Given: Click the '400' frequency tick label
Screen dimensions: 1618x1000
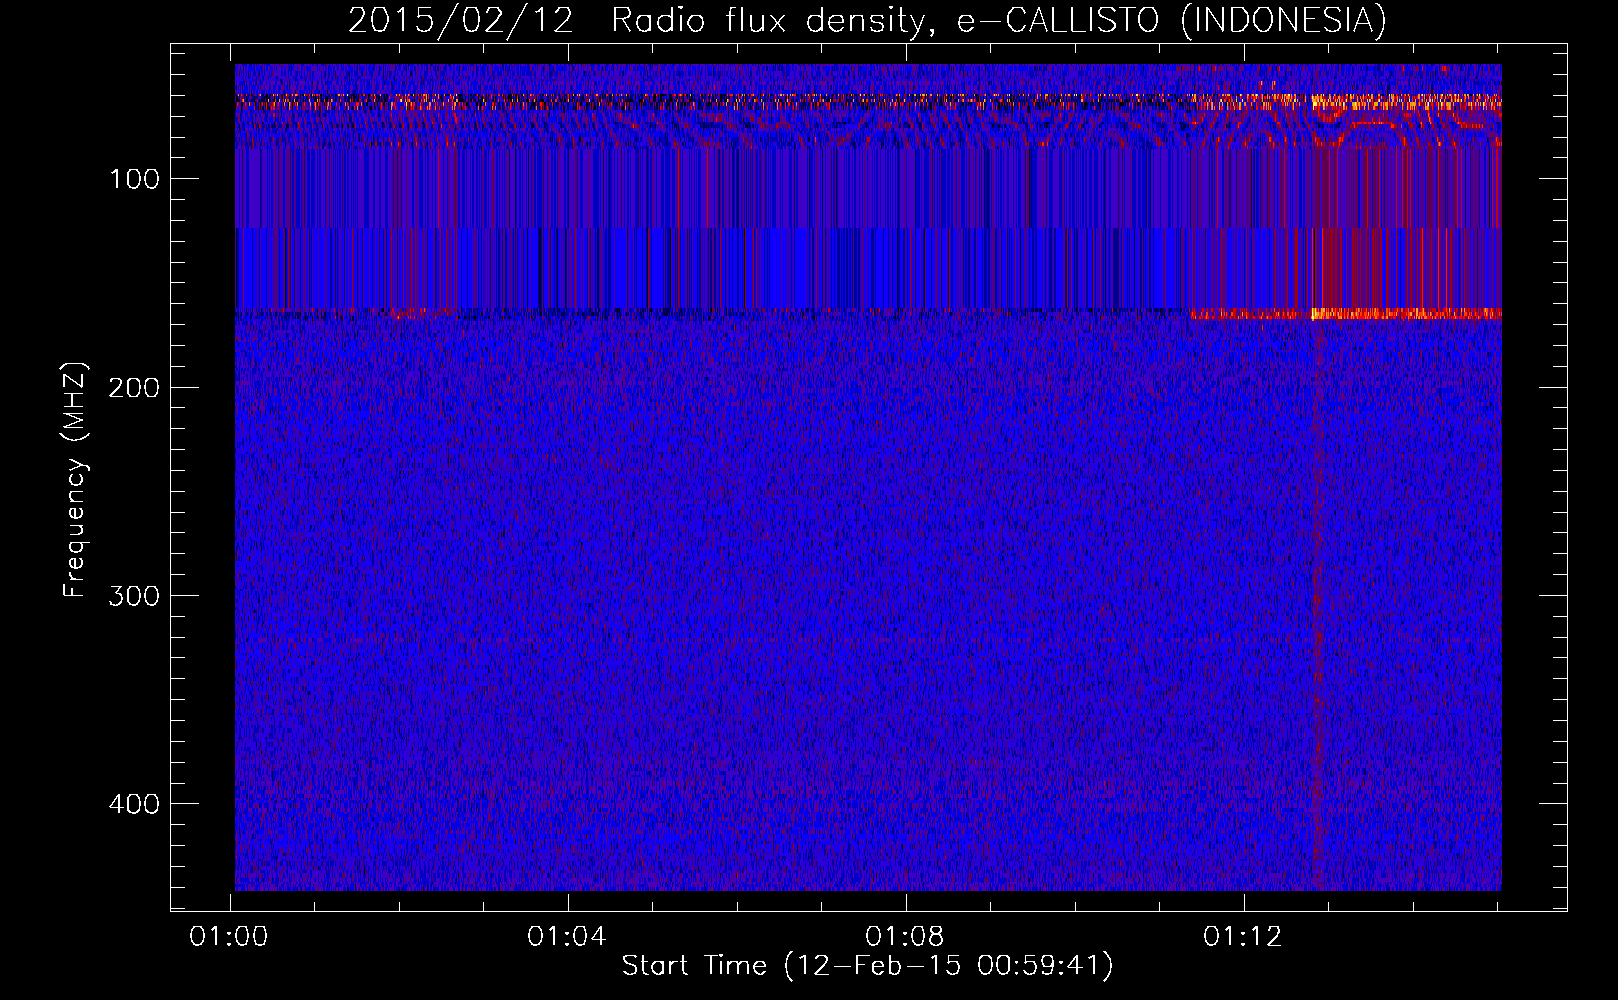Looking at the screenshot, I should tap(133, 804).
